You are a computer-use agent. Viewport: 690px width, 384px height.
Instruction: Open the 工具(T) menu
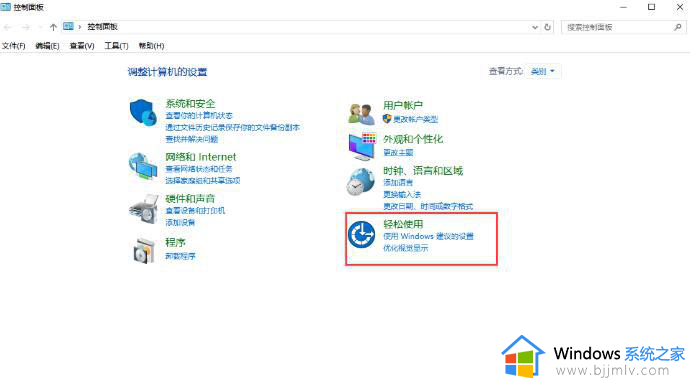(x=116, y=46)
